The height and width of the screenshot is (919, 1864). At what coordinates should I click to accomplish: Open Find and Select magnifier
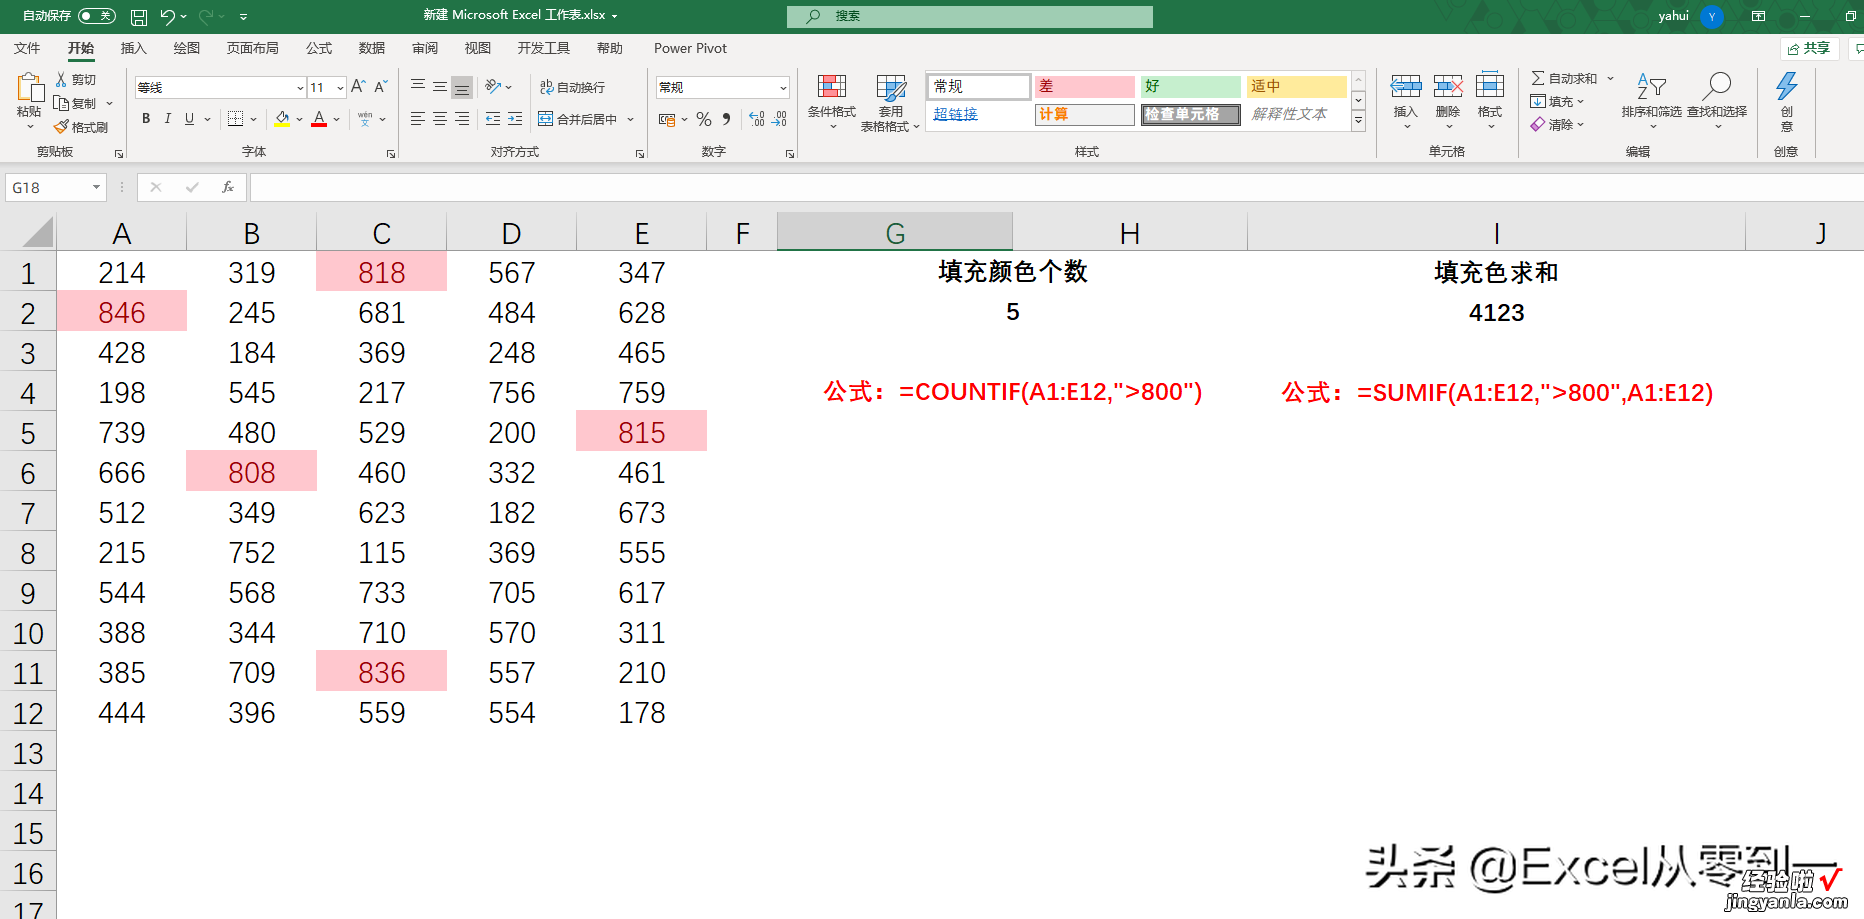[1717, 100]
